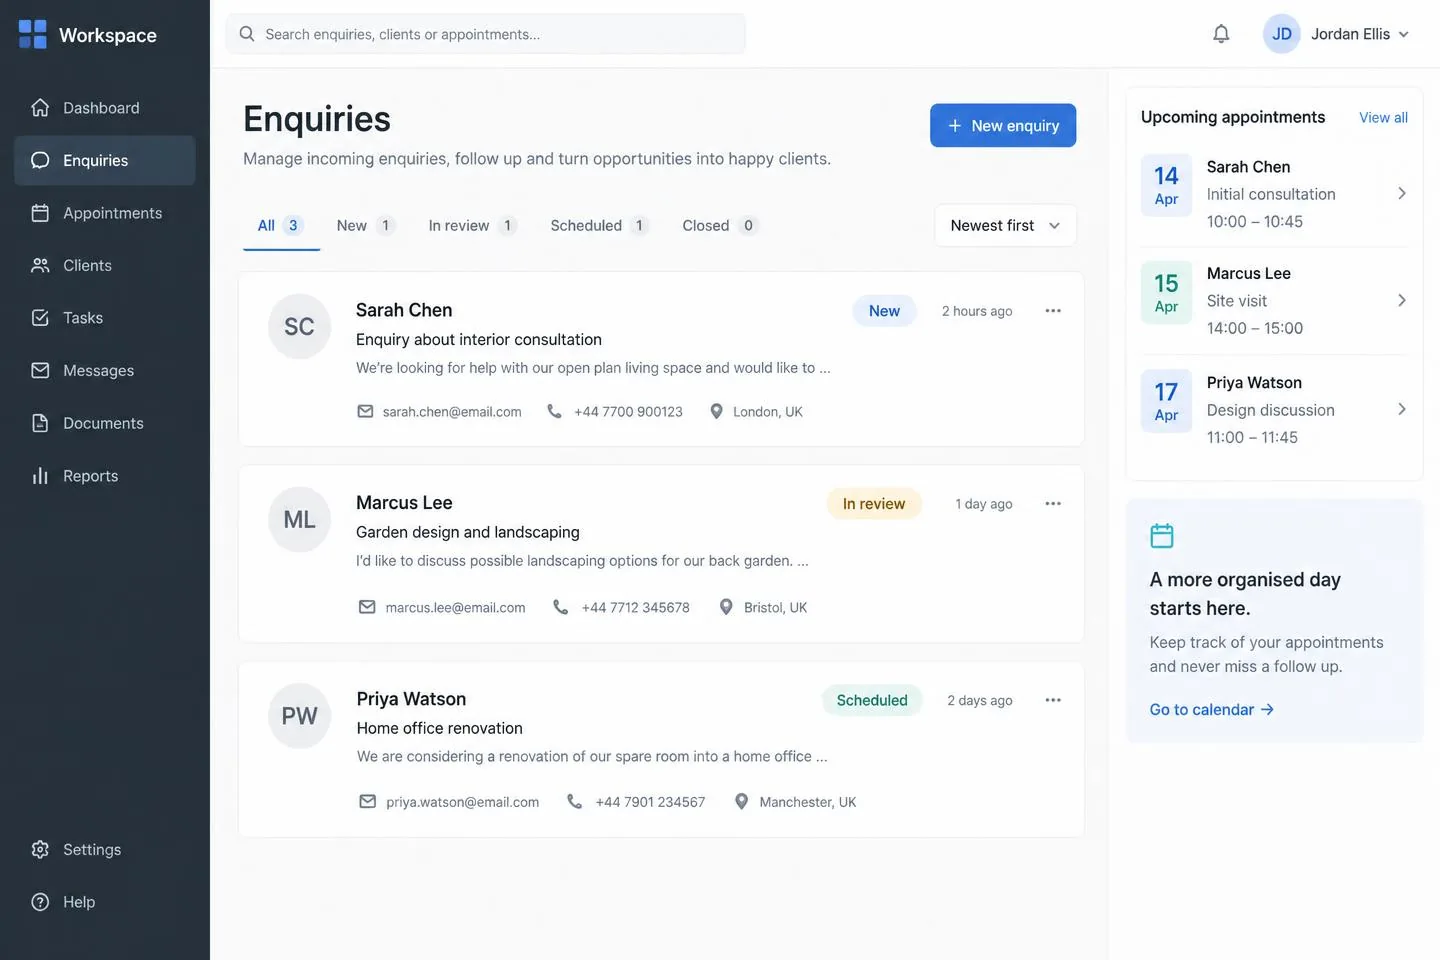The width and height of the screenshot is (1440, 960).
Task: Click the SC avatar for Sarah Chen
Action: [x=299, y=326]
